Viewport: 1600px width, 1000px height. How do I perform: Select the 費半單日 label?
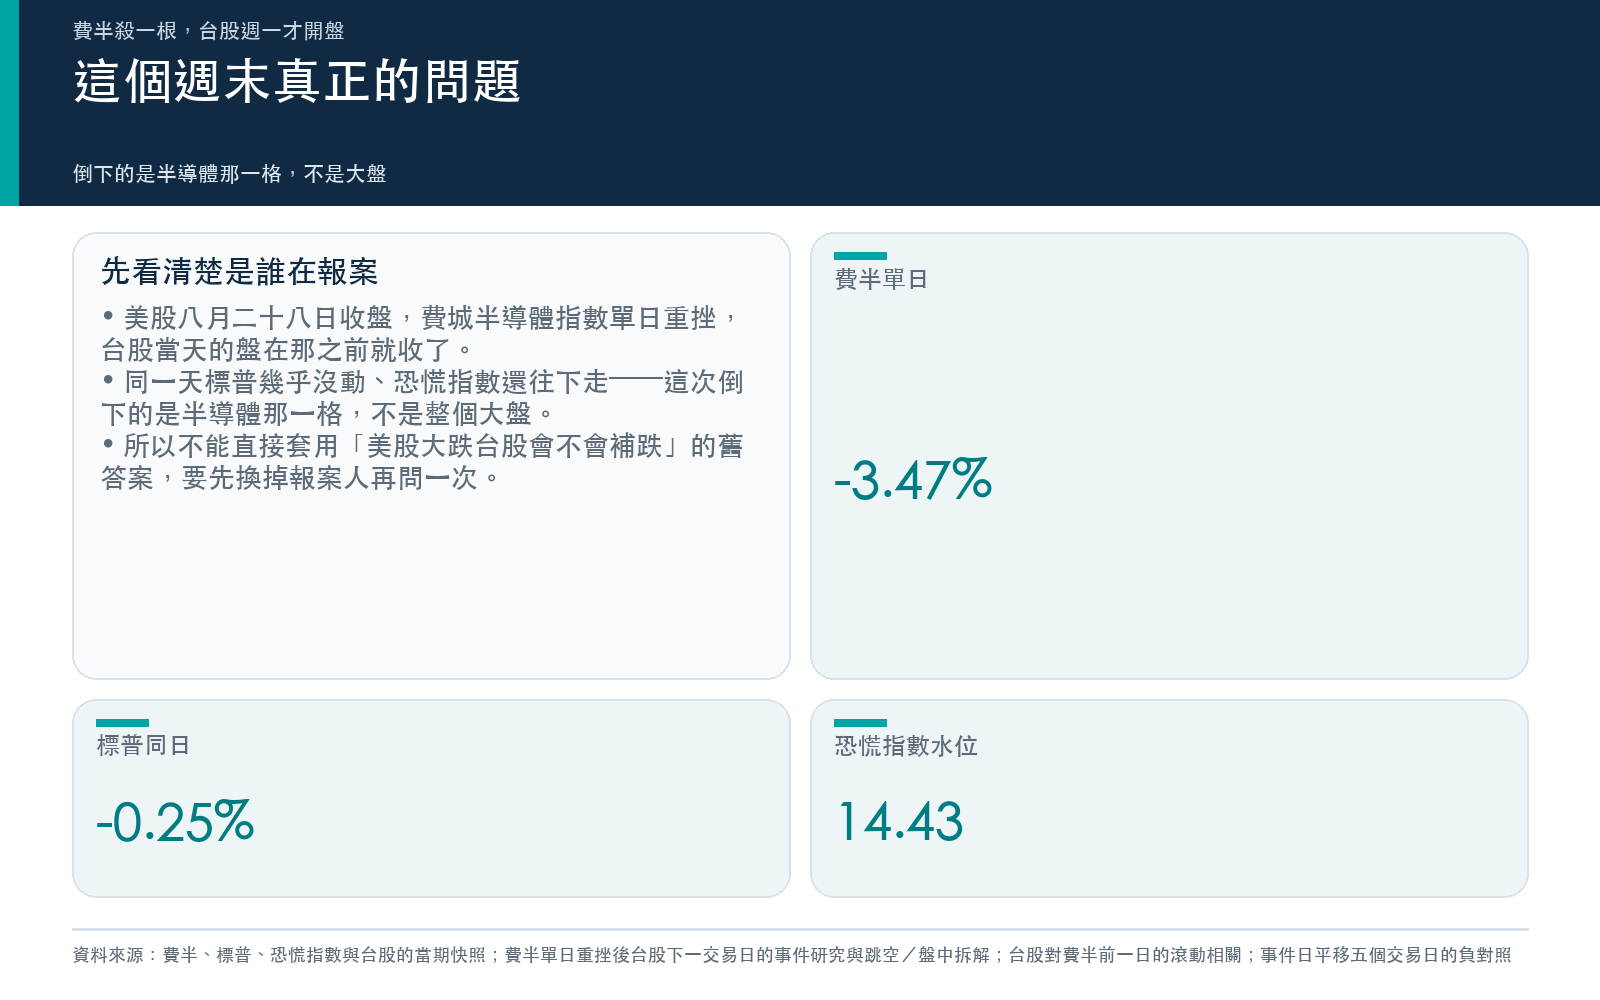click(x=881, y=279)
